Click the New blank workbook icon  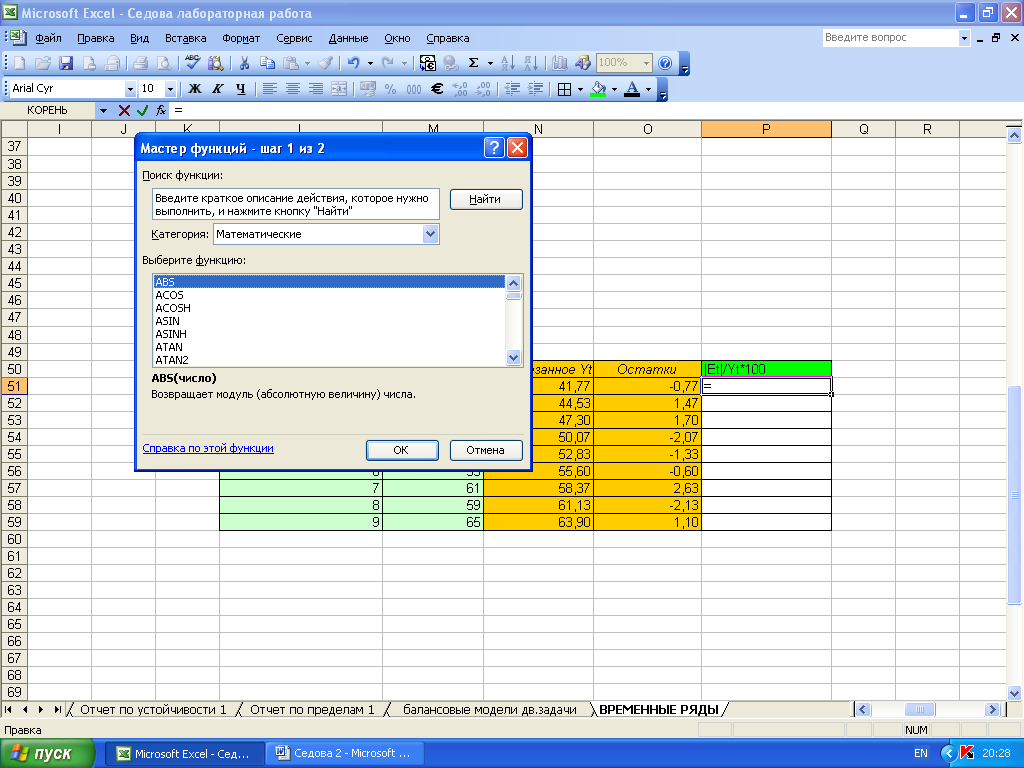click(20, 63)
